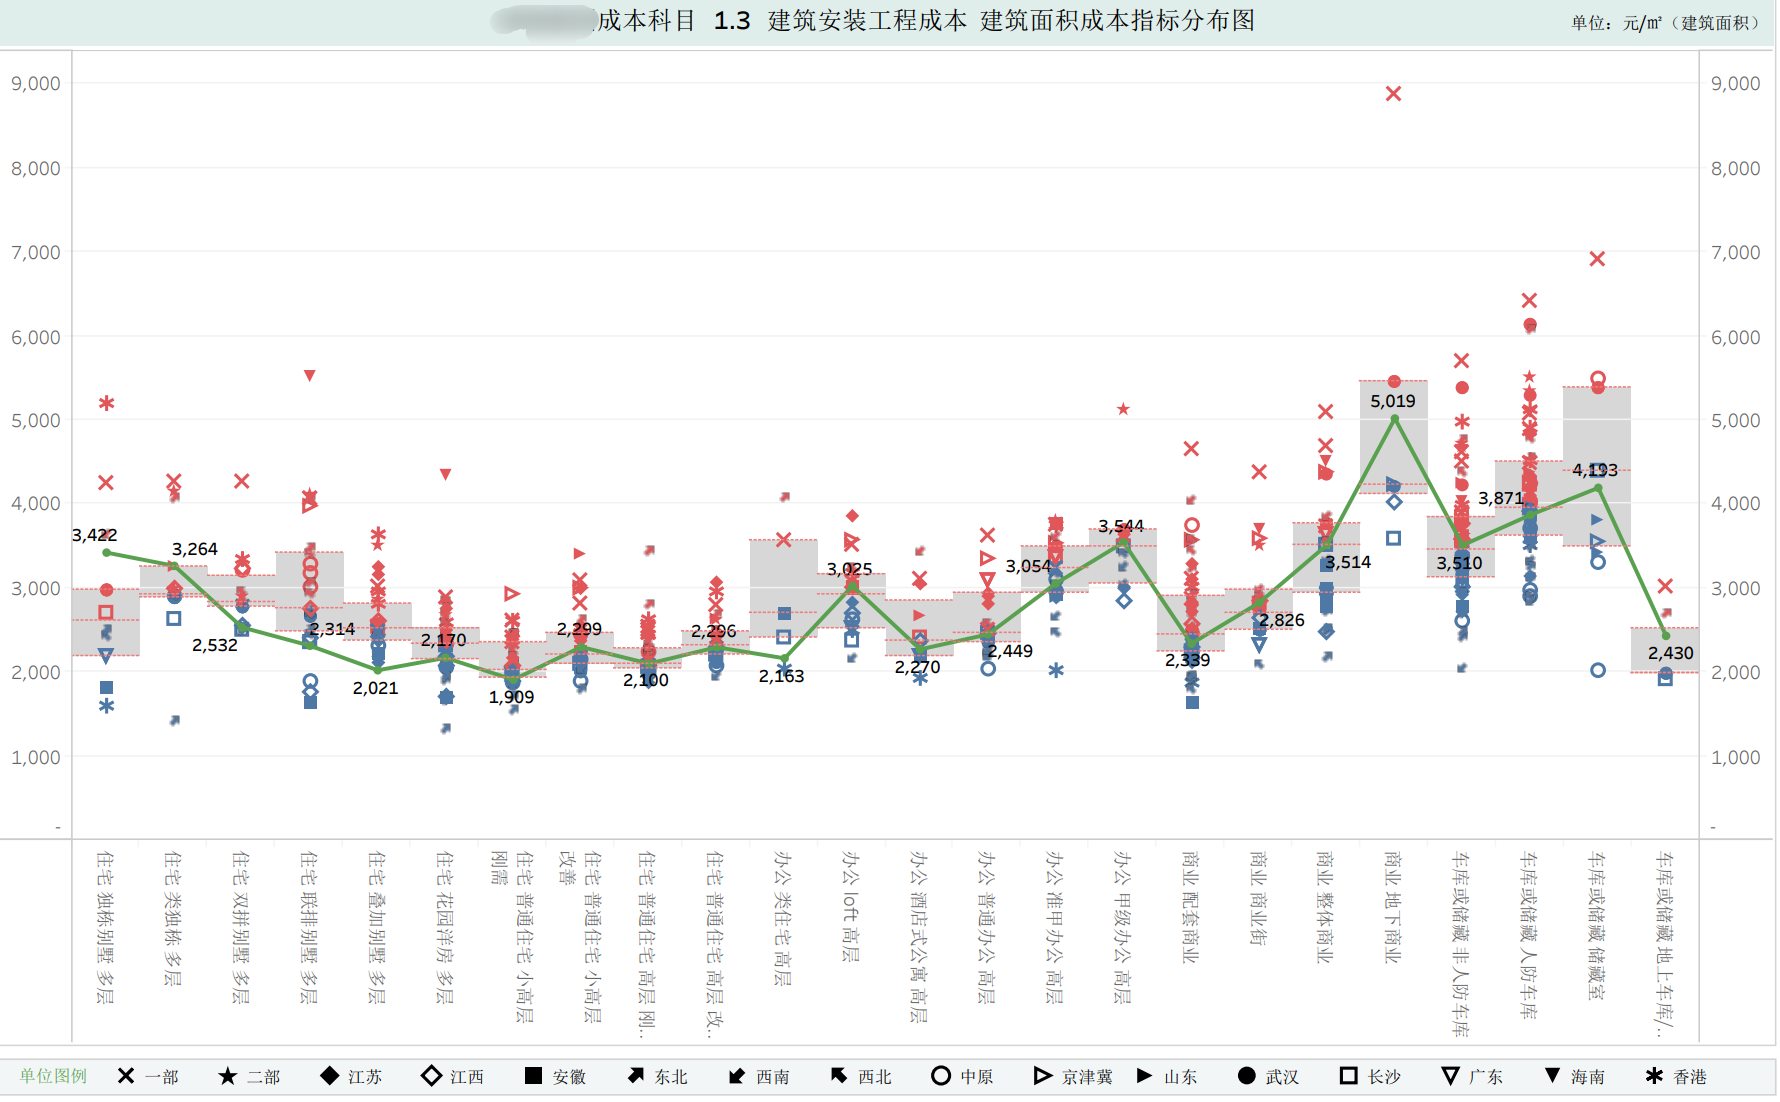The width and height of the screenshot is (1780, 1102).
Task: Click the filled square icon for 安徽
Action: 533,1076
